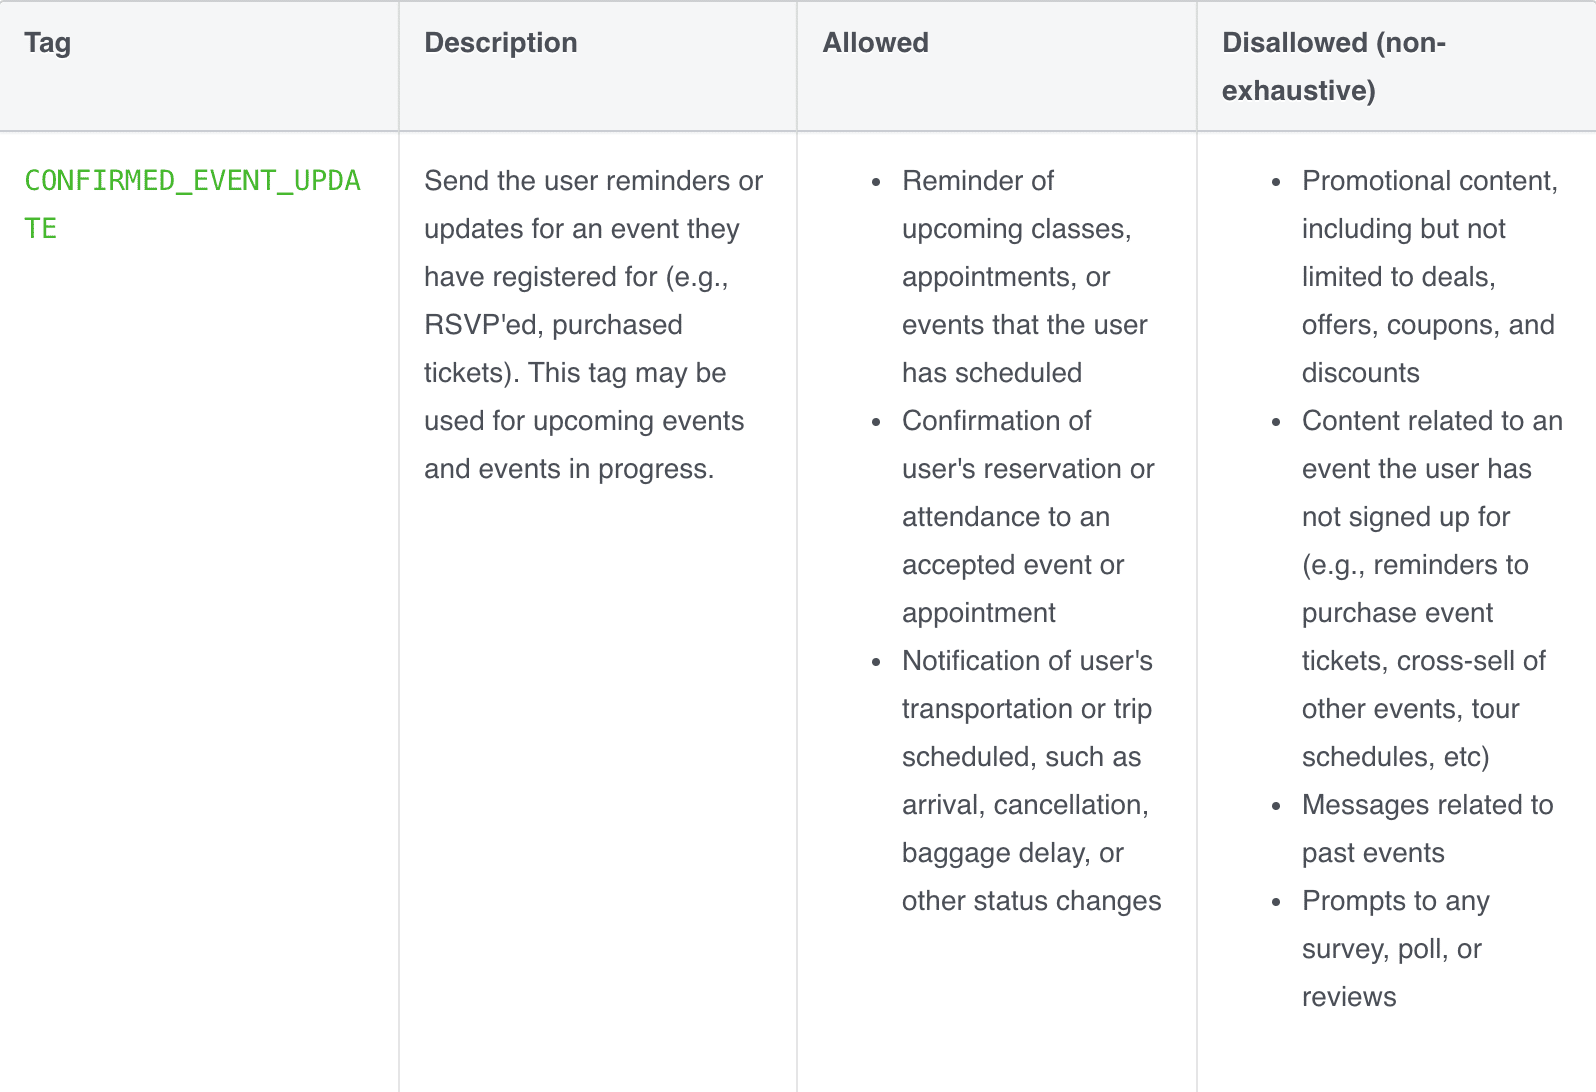The height and width of the screenshot is (1092, 1596).
Task: Click the 'Notification of user's transportation' bullet item
Action: pyautogui.click(x=1031, y=780)
